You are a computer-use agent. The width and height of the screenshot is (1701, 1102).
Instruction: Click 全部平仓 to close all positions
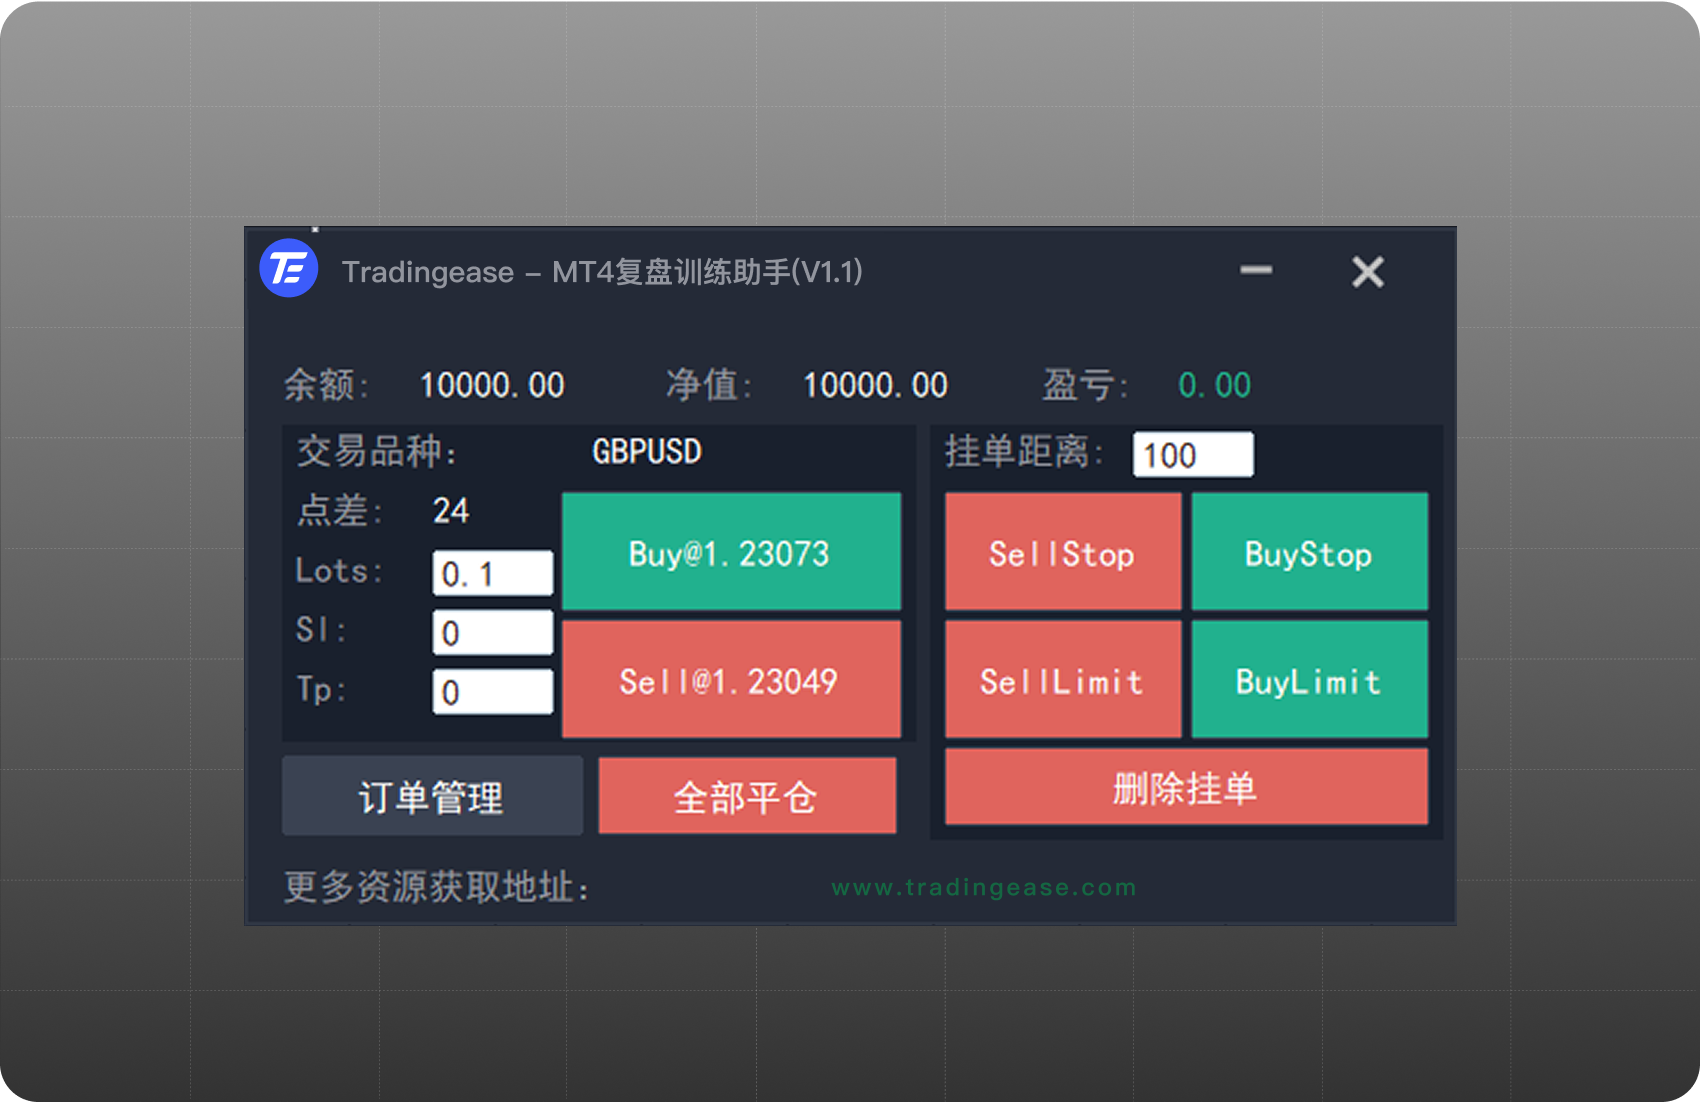pos(746,797)
